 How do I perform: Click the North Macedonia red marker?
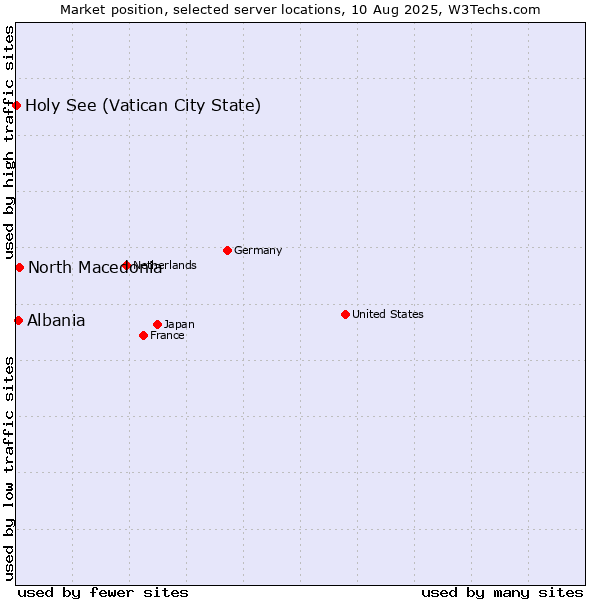tap(20, 267)
